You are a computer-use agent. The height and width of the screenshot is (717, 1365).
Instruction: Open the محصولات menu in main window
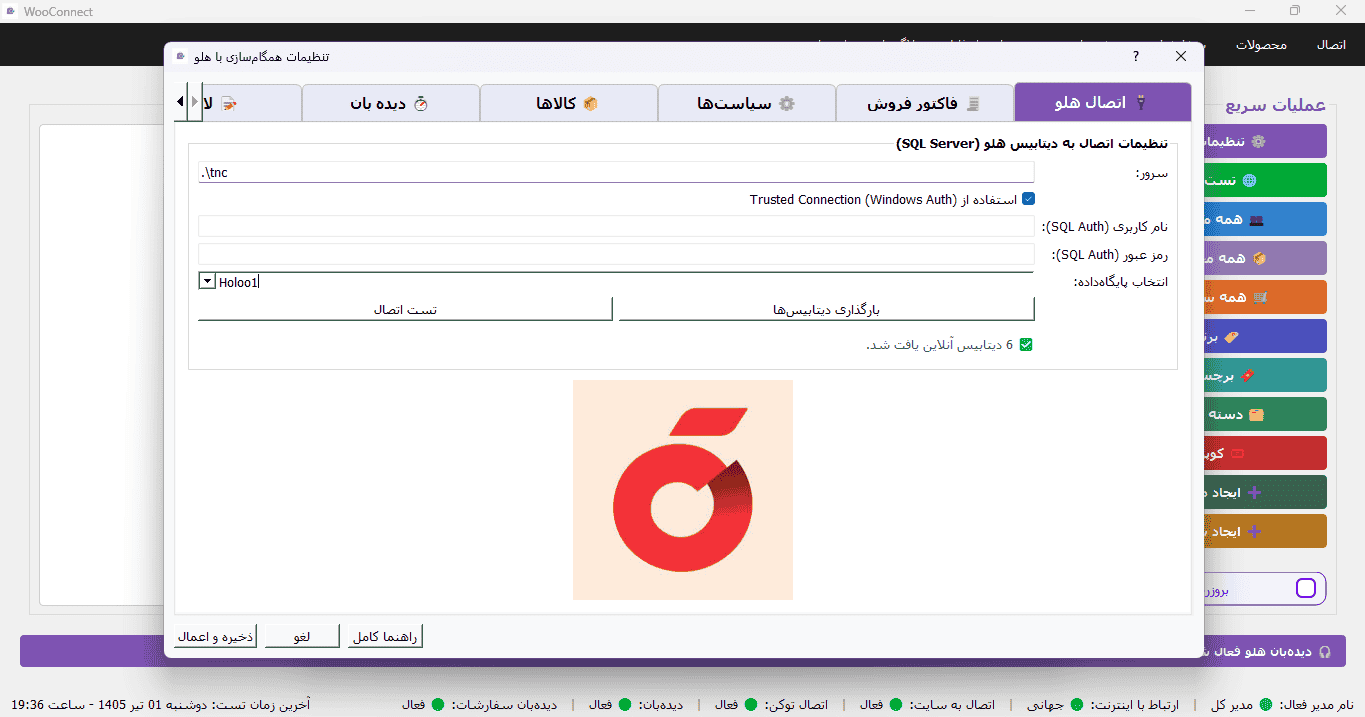[1261, 45]
